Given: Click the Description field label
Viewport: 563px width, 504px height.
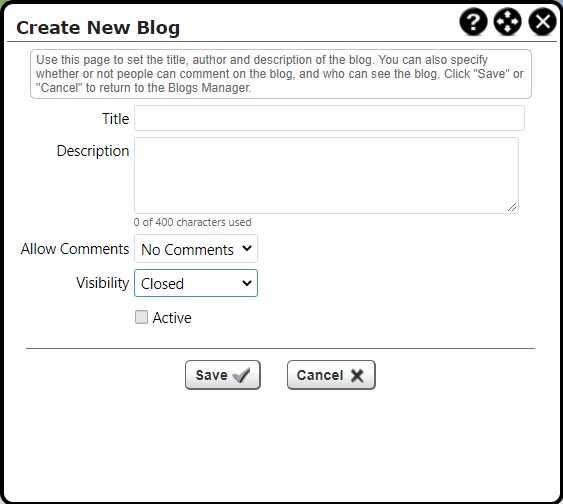Looking at the screenshot, I should pyautogui.click(x=93, y=151).
